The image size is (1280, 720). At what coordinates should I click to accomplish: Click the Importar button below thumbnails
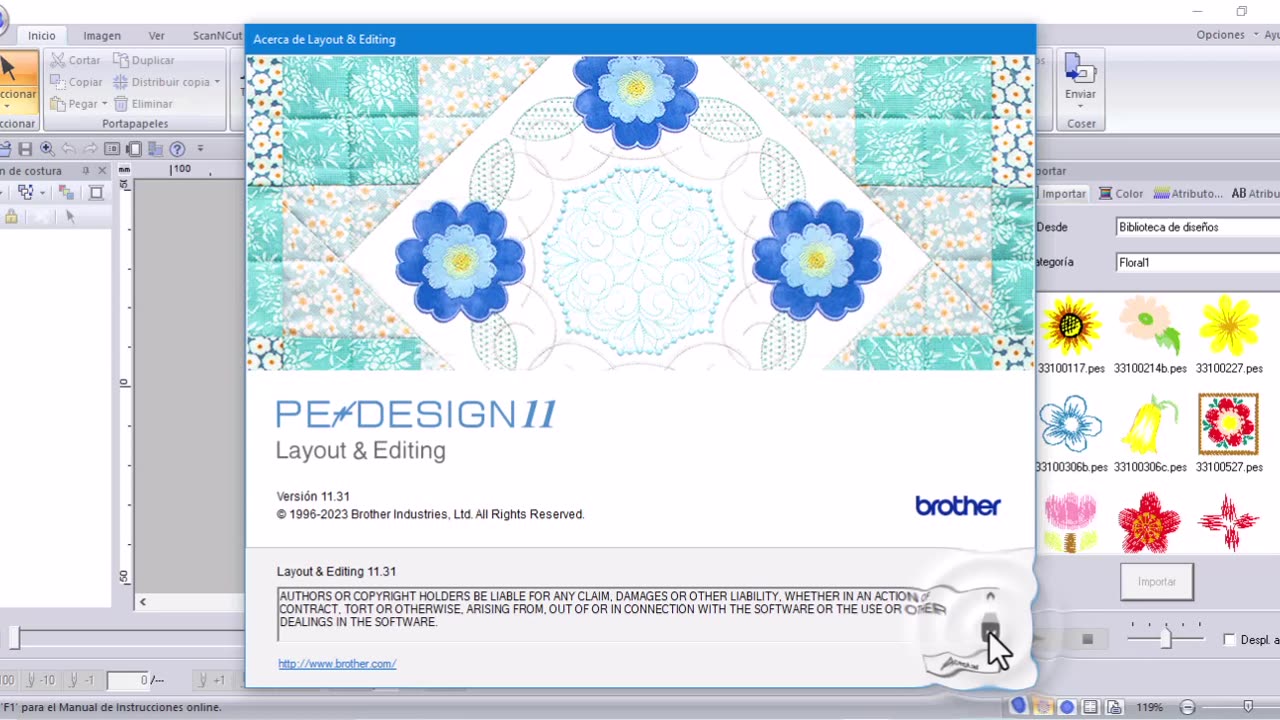[x=1156, y=581]
